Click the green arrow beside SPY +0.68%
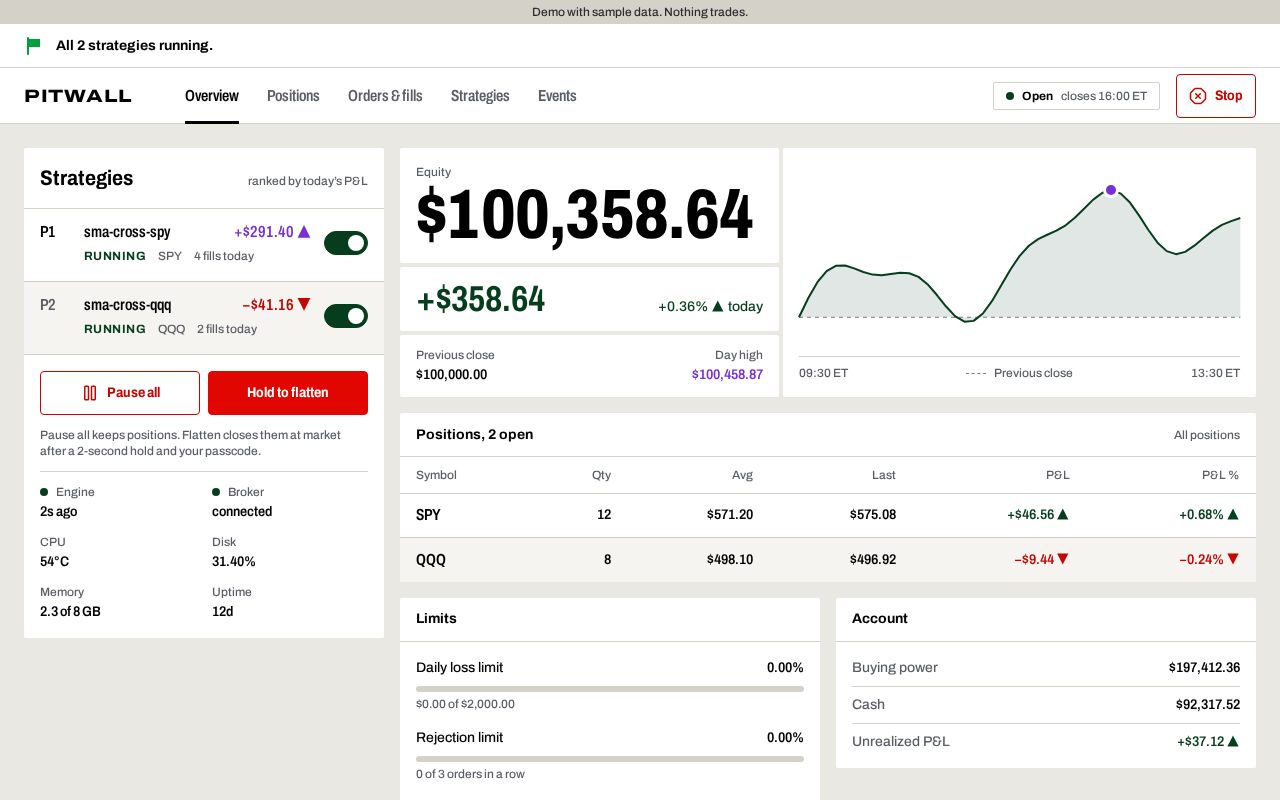1280x800 pixels. tap(1233, 514)
